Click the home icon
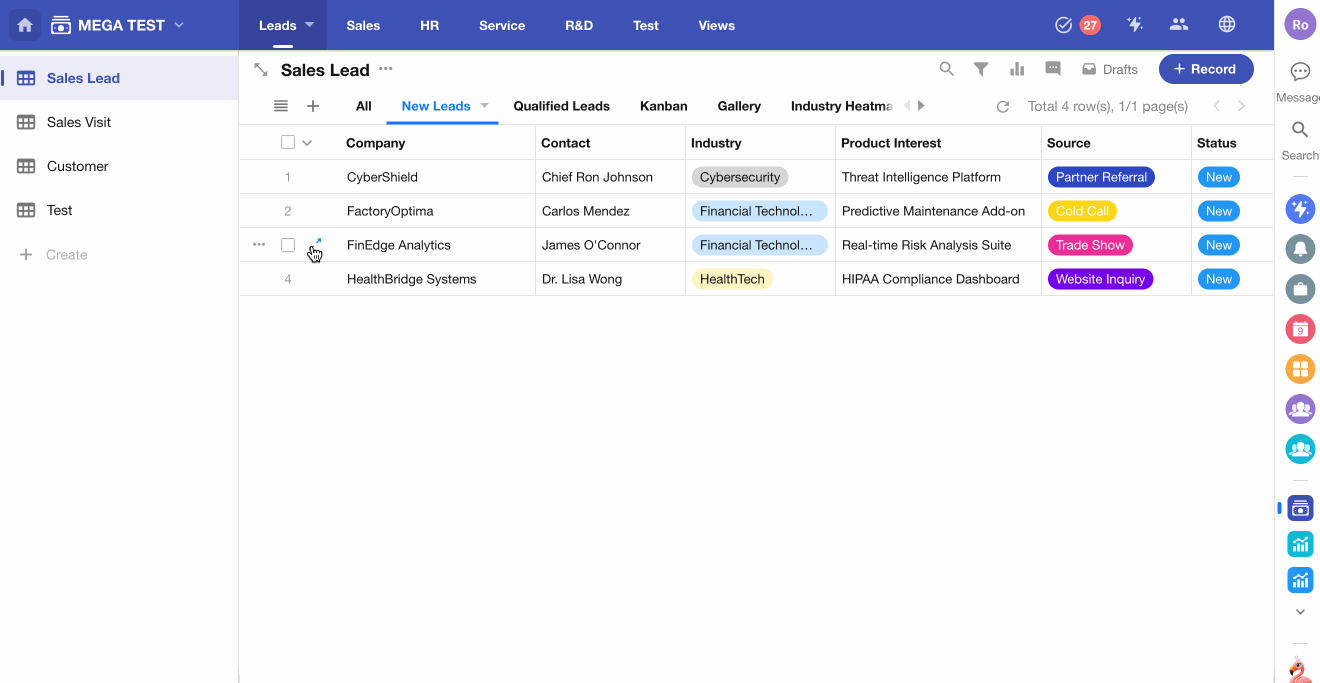Image resolution: width=1320 pixels, height=683 pixels. 25,25
